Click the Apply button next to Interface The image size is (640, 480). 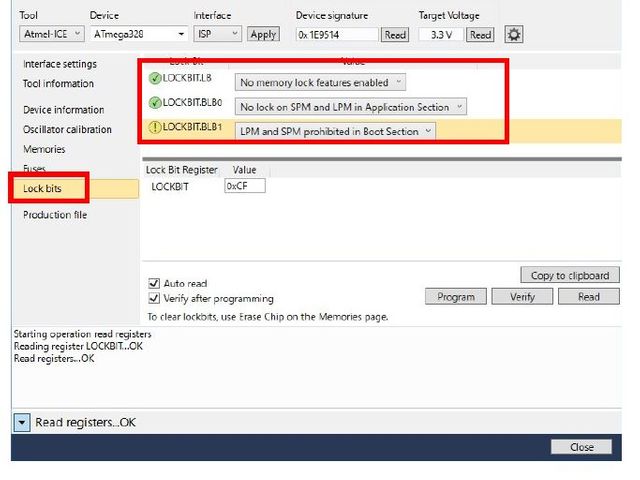click(263, 34)
